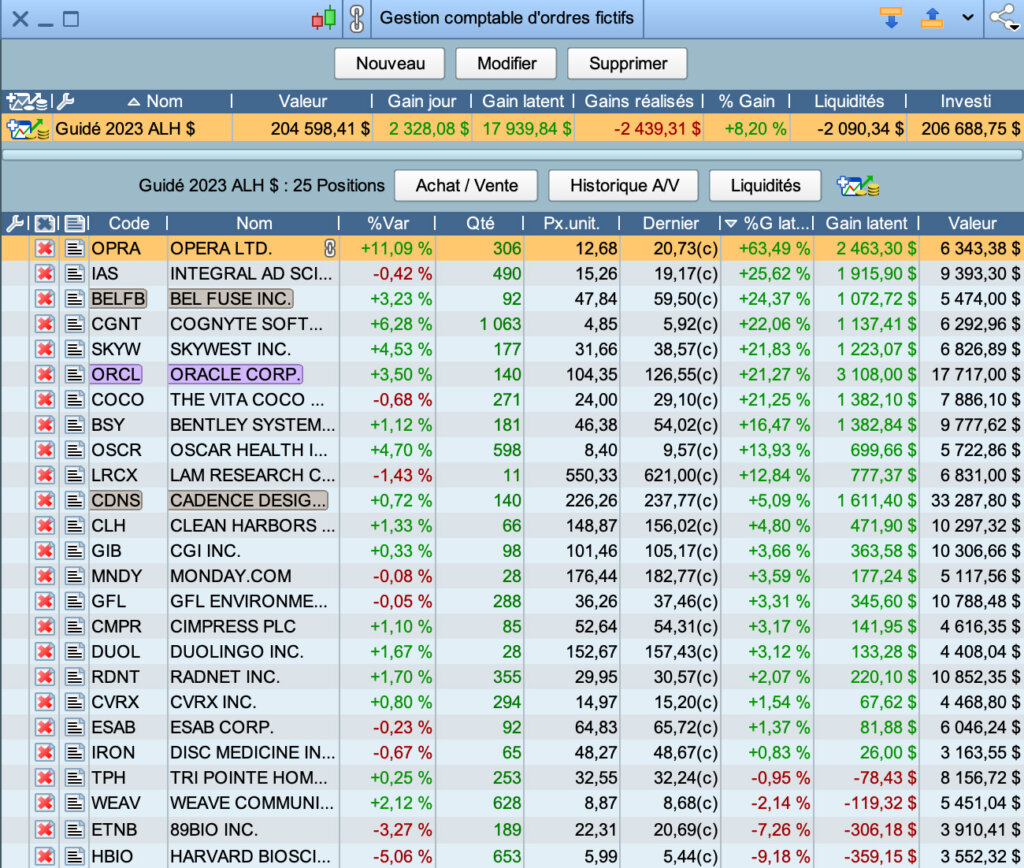Click the delete column header icon
The height and width of the screenshot is (868, 1024).
[44, 223]
